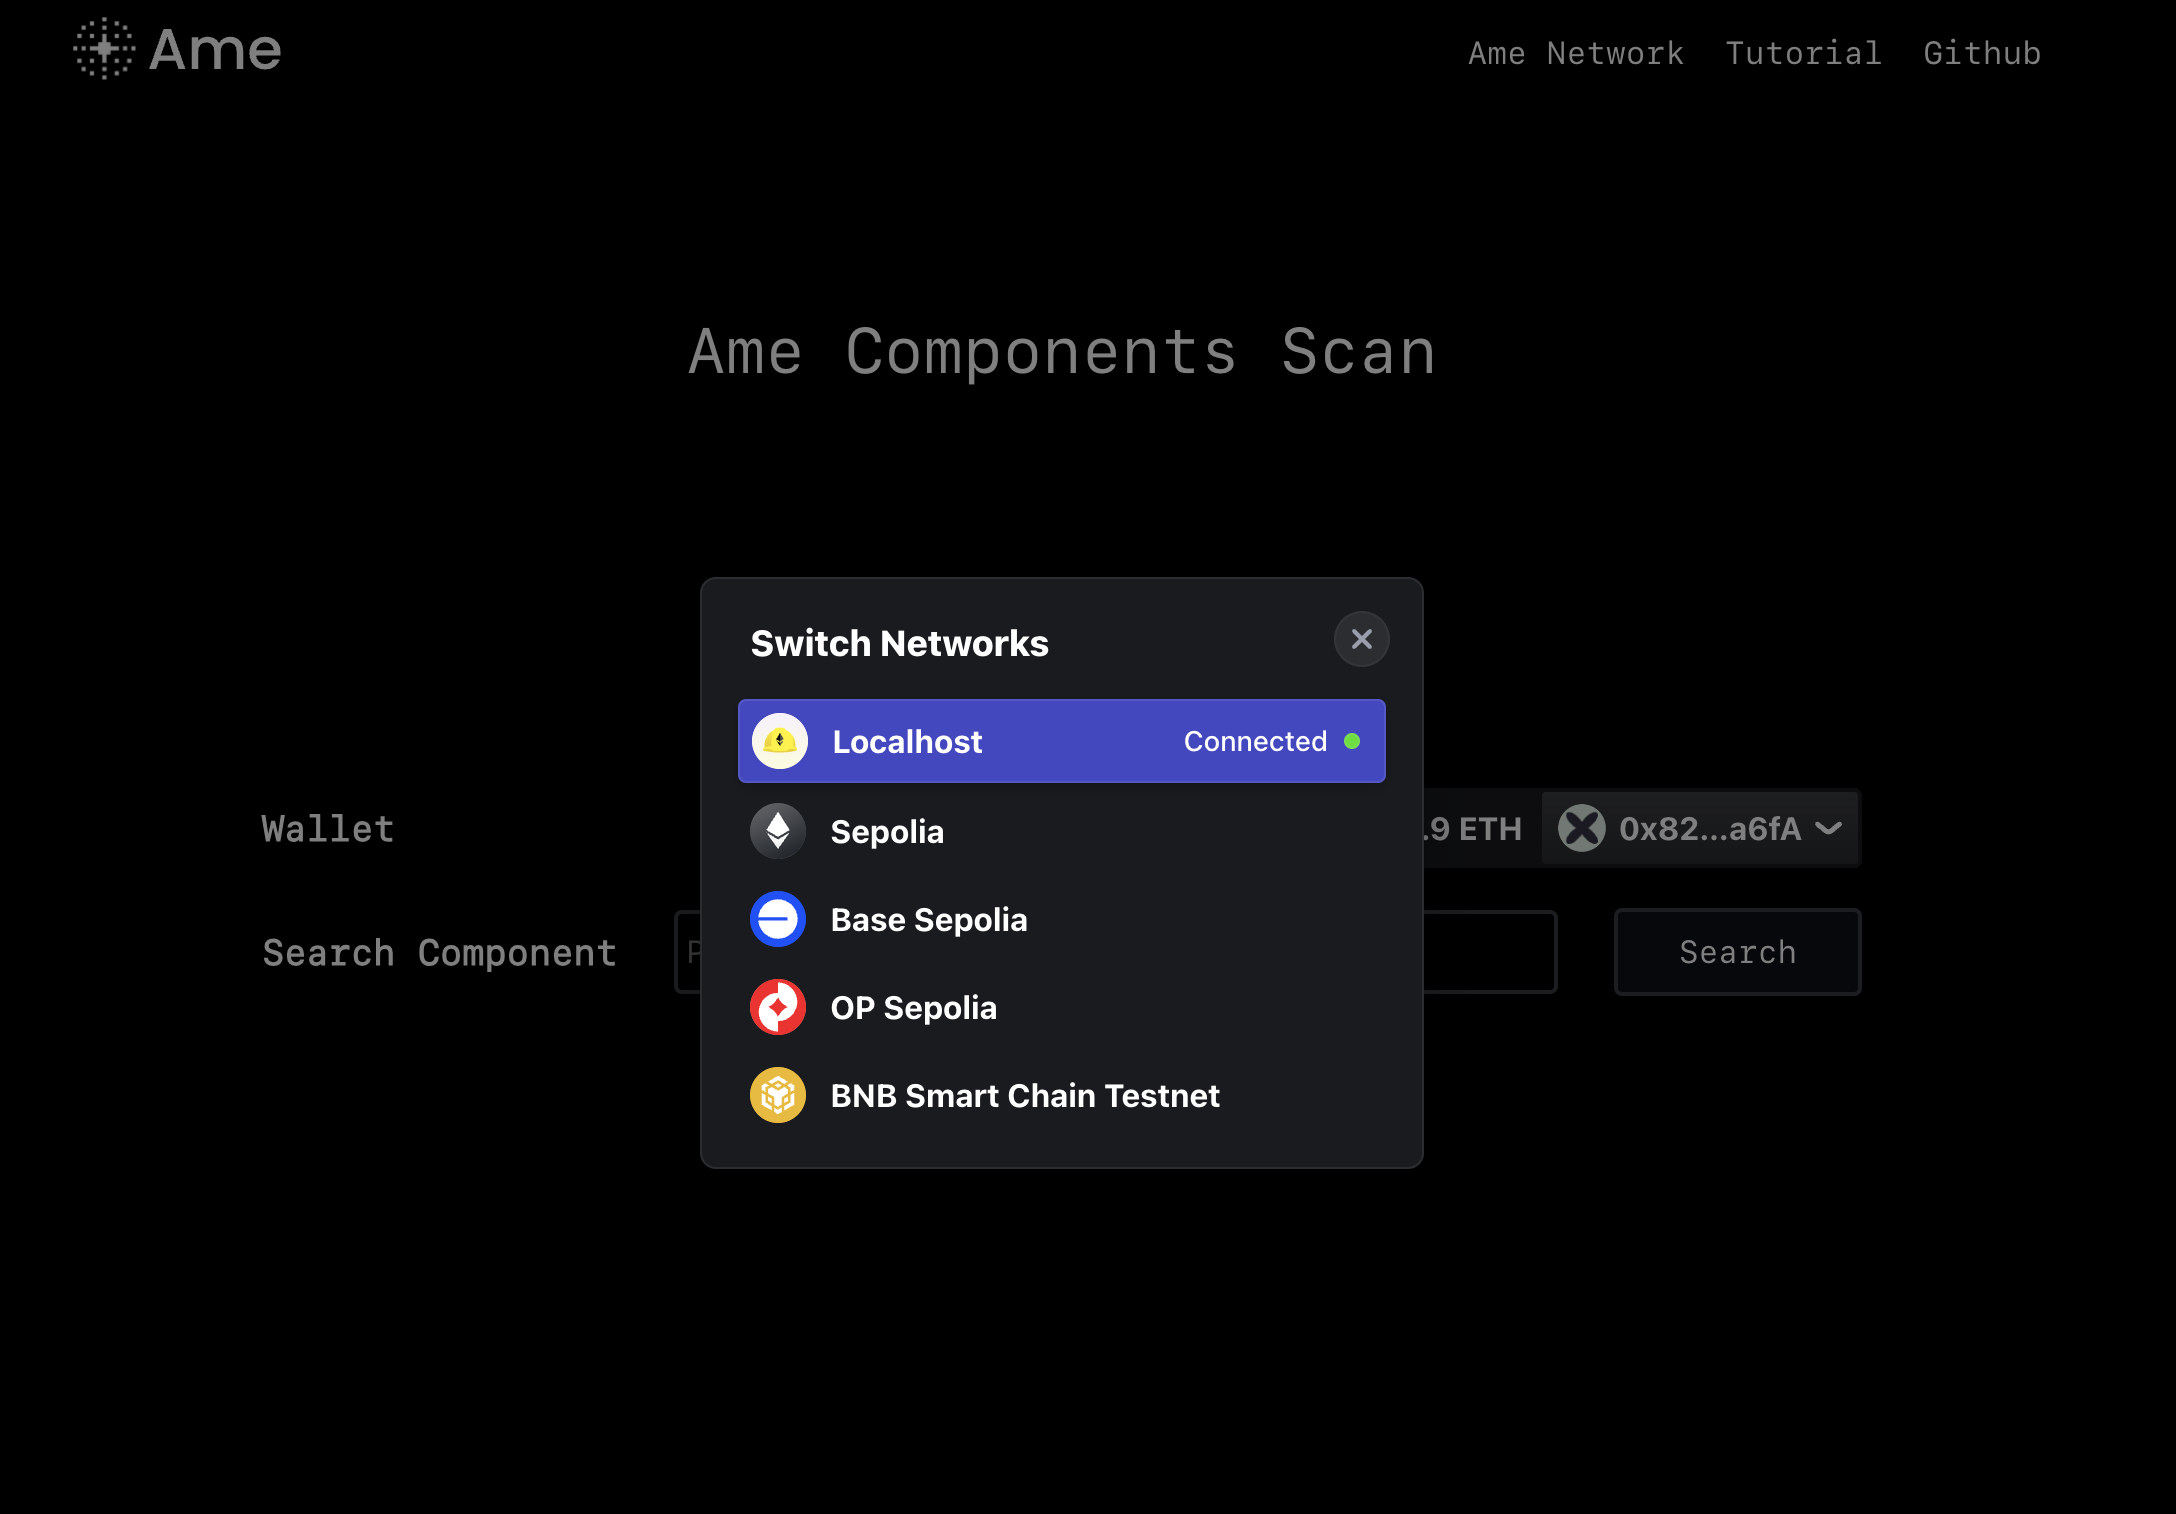The height and width of the screenshot is (1514, 2176).
Task: Select the connected Localhost network row
Action: [1060, 741]
